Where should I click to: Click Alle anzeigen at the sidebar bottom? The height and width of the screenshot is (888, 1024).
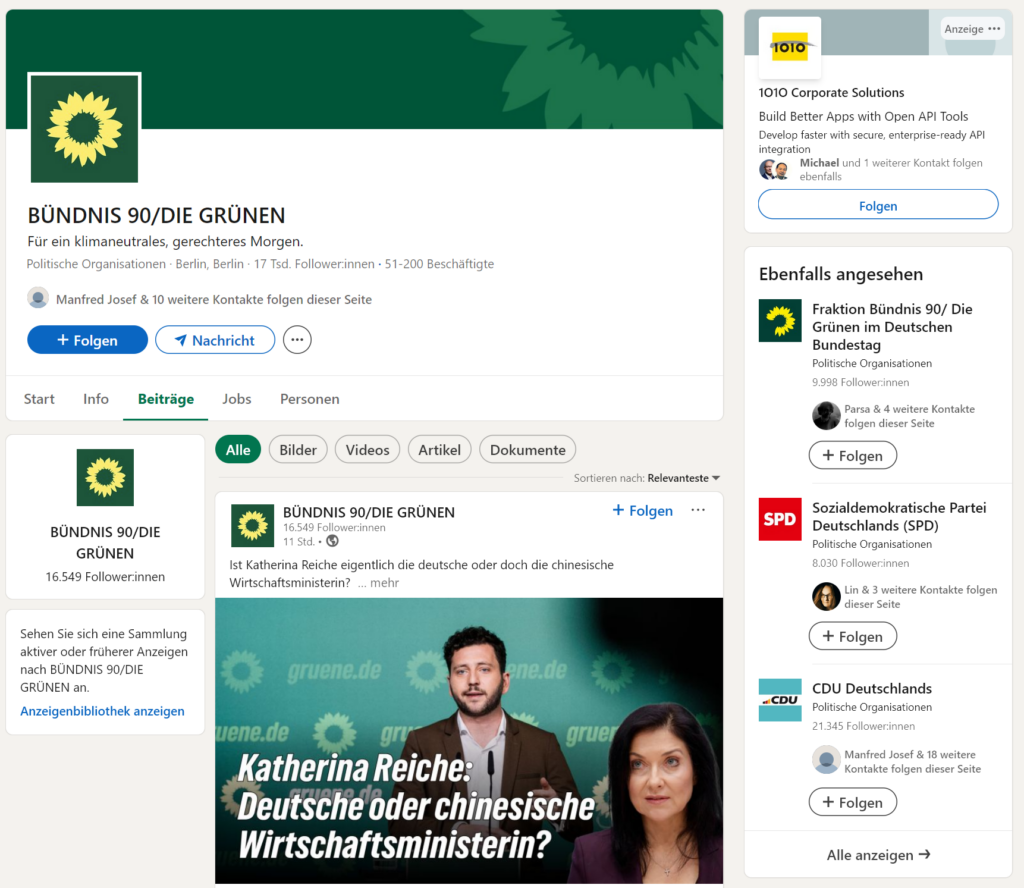878,855
